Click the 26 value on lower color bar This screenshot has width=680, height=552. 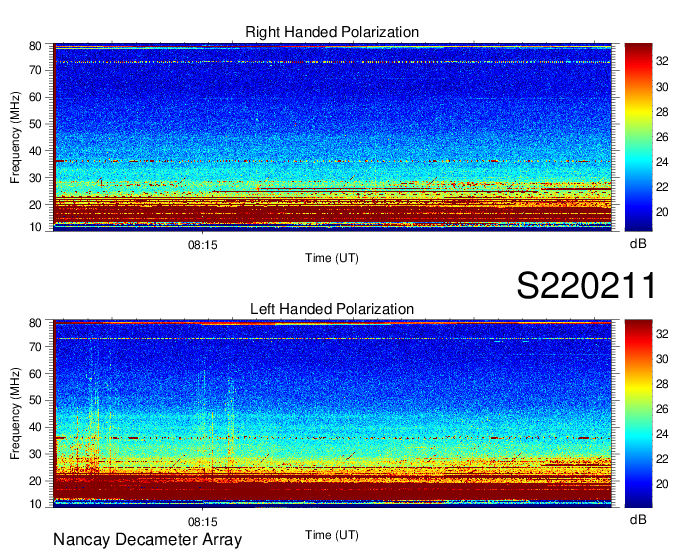coord(662,409)
